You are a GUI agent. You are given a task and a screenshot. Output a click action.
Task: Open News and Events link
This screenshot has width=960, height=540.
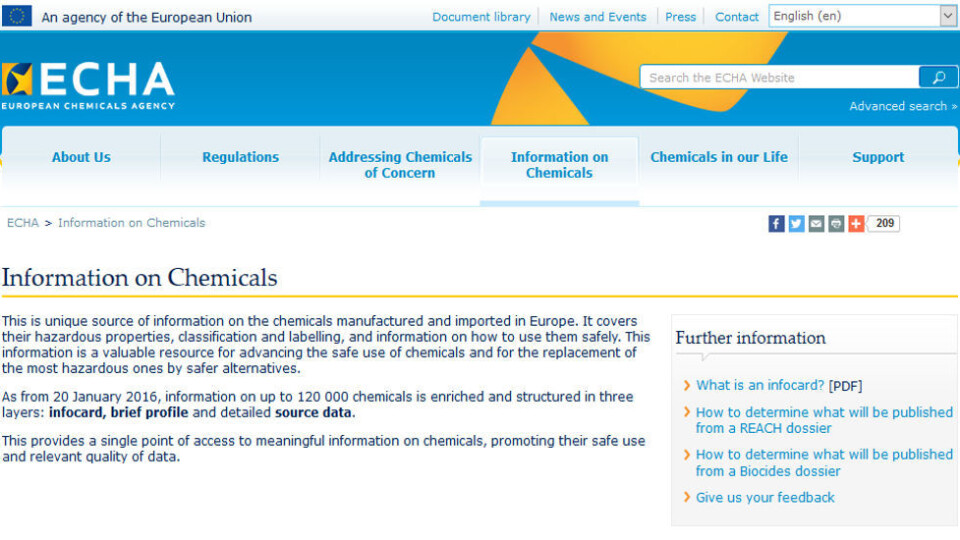click(598, 17)
